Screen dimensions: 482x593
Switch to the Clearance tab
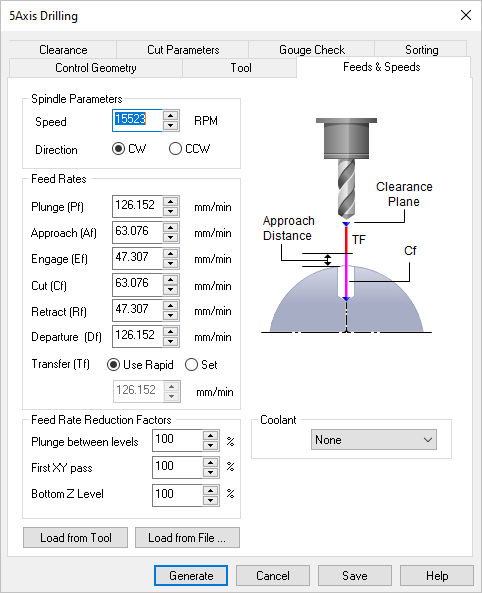pyautogui.click(x=63, y=50)
